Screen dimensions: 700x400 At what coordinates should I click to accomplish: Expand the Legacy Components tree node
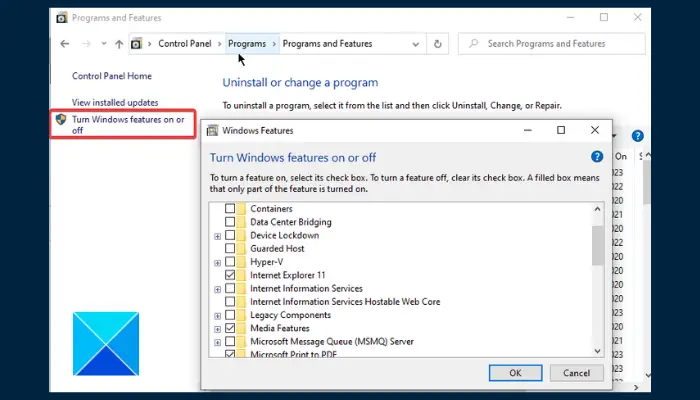click(217, 316)
